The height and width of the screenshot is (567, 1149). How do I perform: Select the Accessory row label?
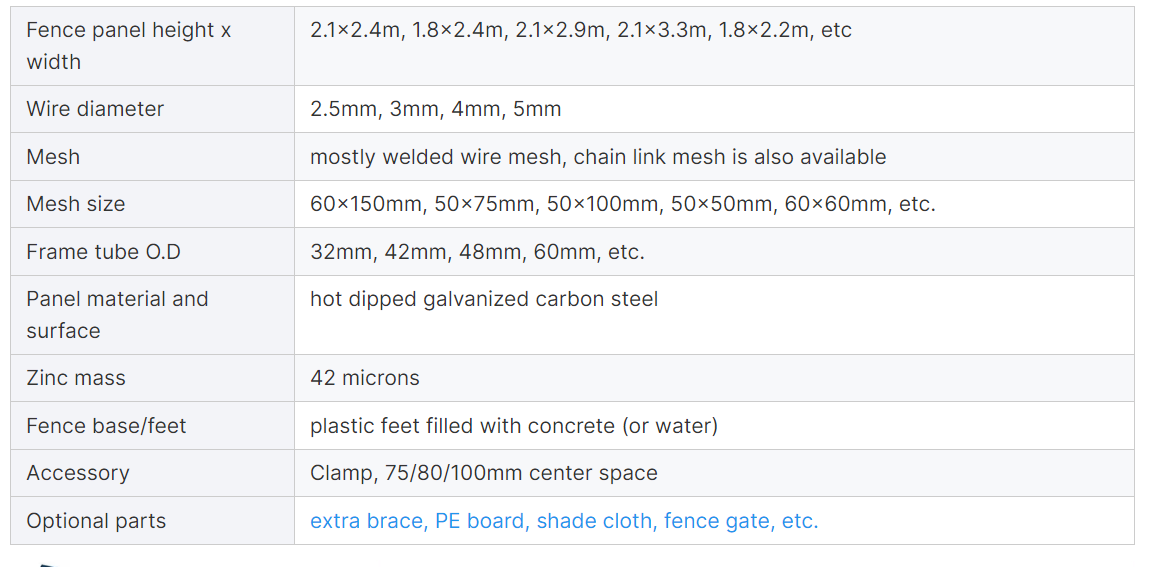(78, 473)
